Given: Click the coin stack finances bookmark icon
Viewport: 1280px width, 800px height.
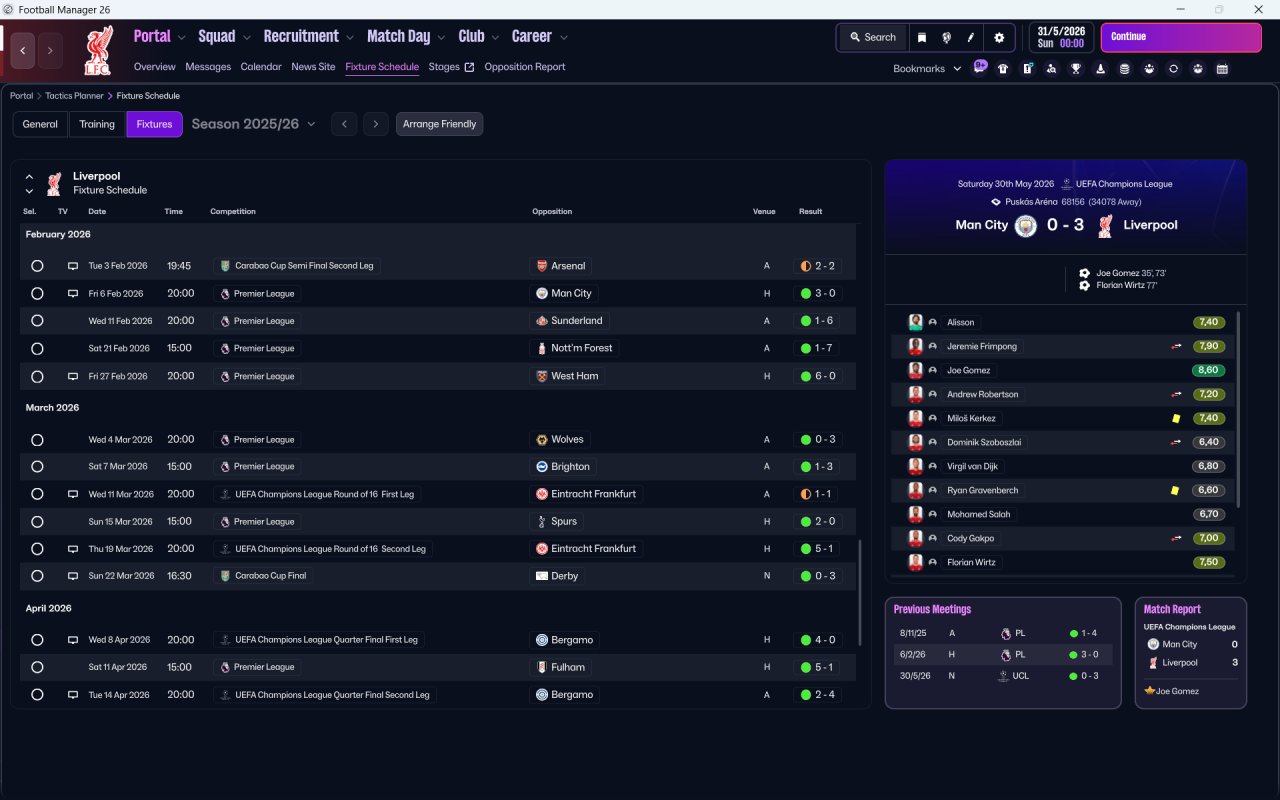Looking at the screenshot, I should 1124,69.
